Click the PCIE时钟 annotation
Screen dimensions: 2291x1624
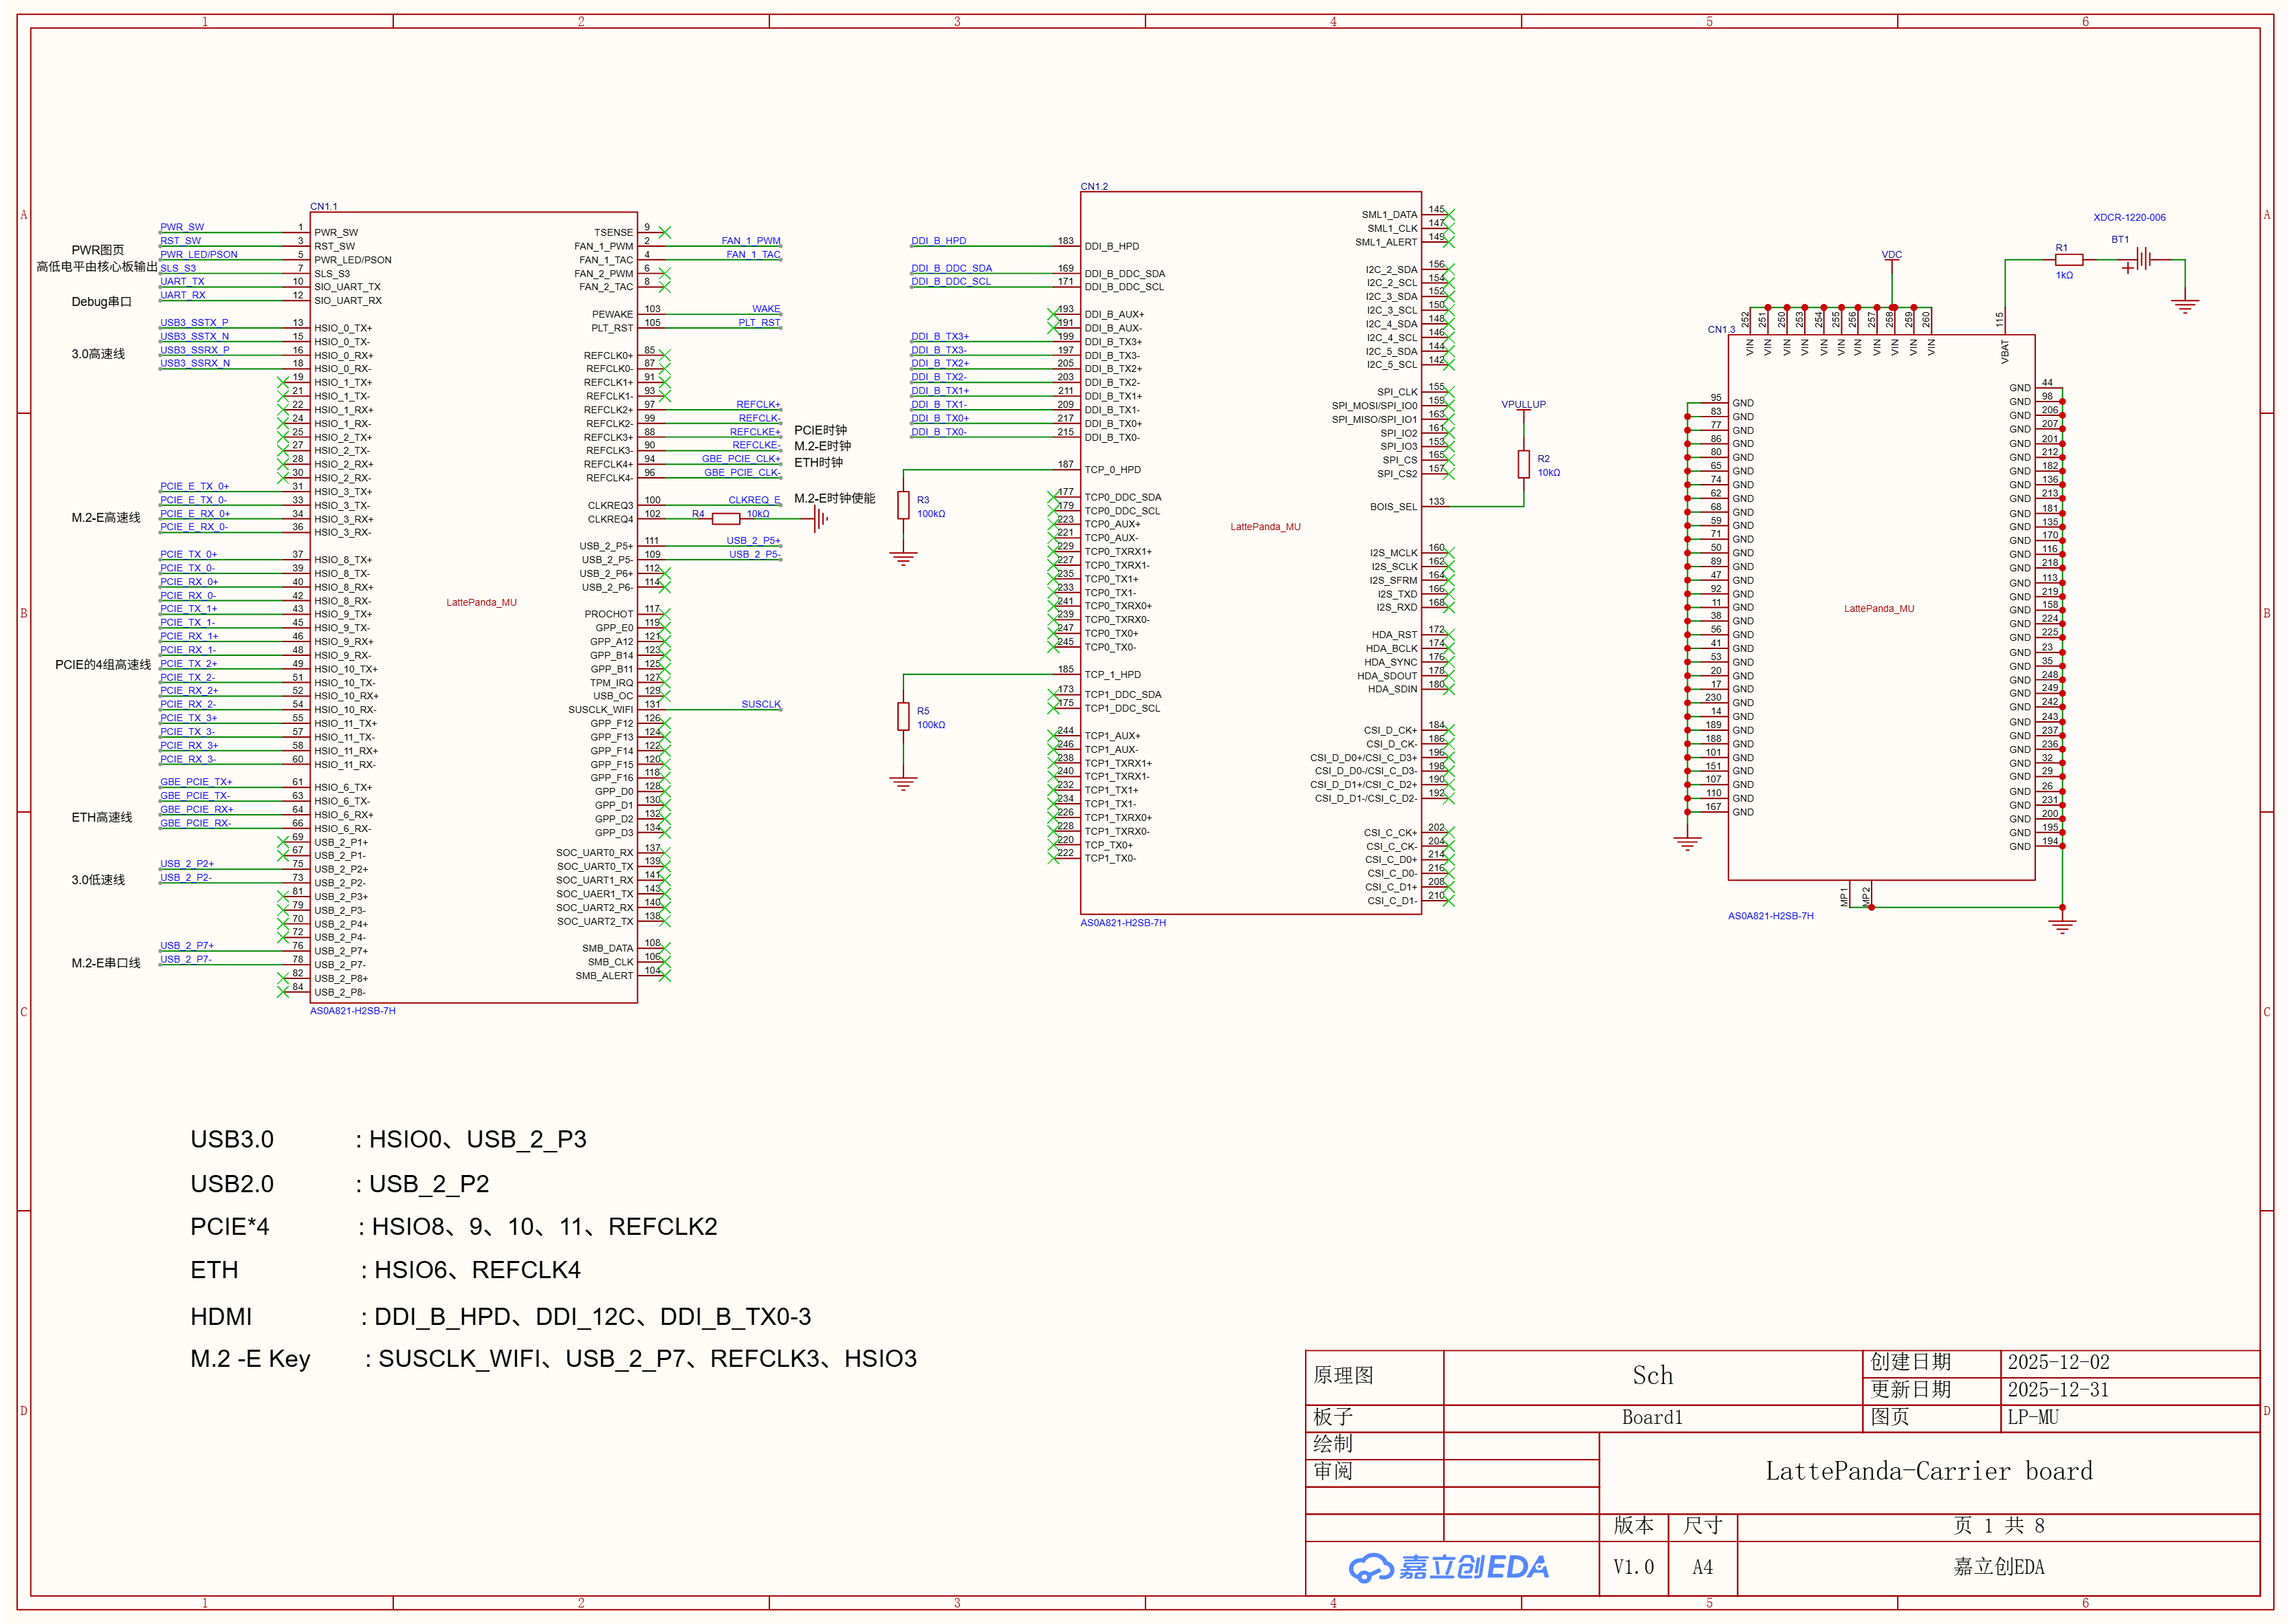(820, 430)
